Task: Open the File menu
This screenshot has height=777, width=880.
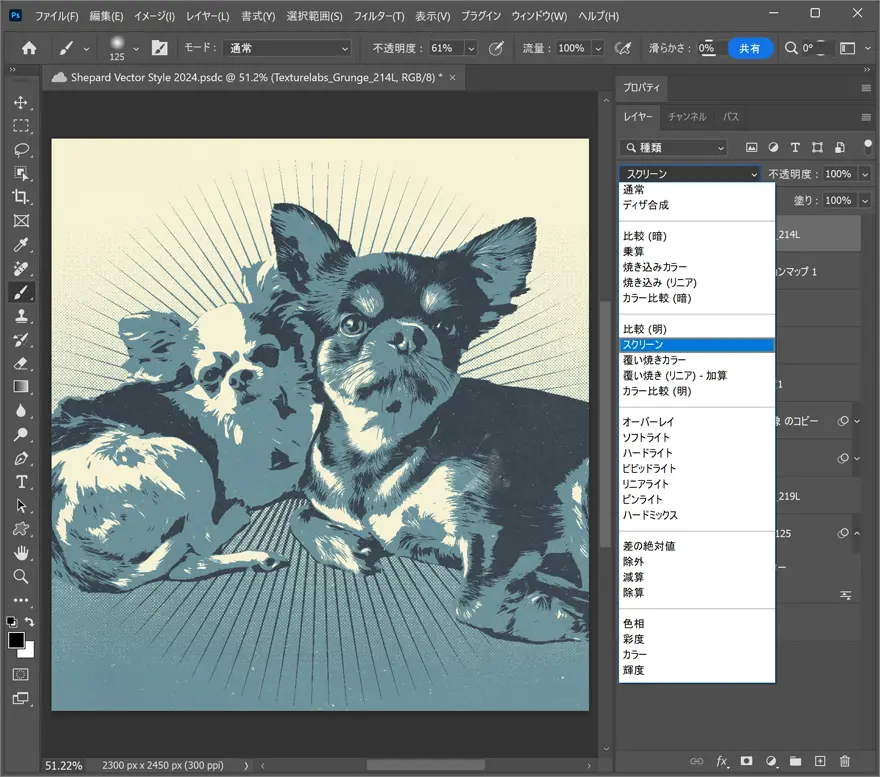Action: pyautogui.click(x=57, y=16)
